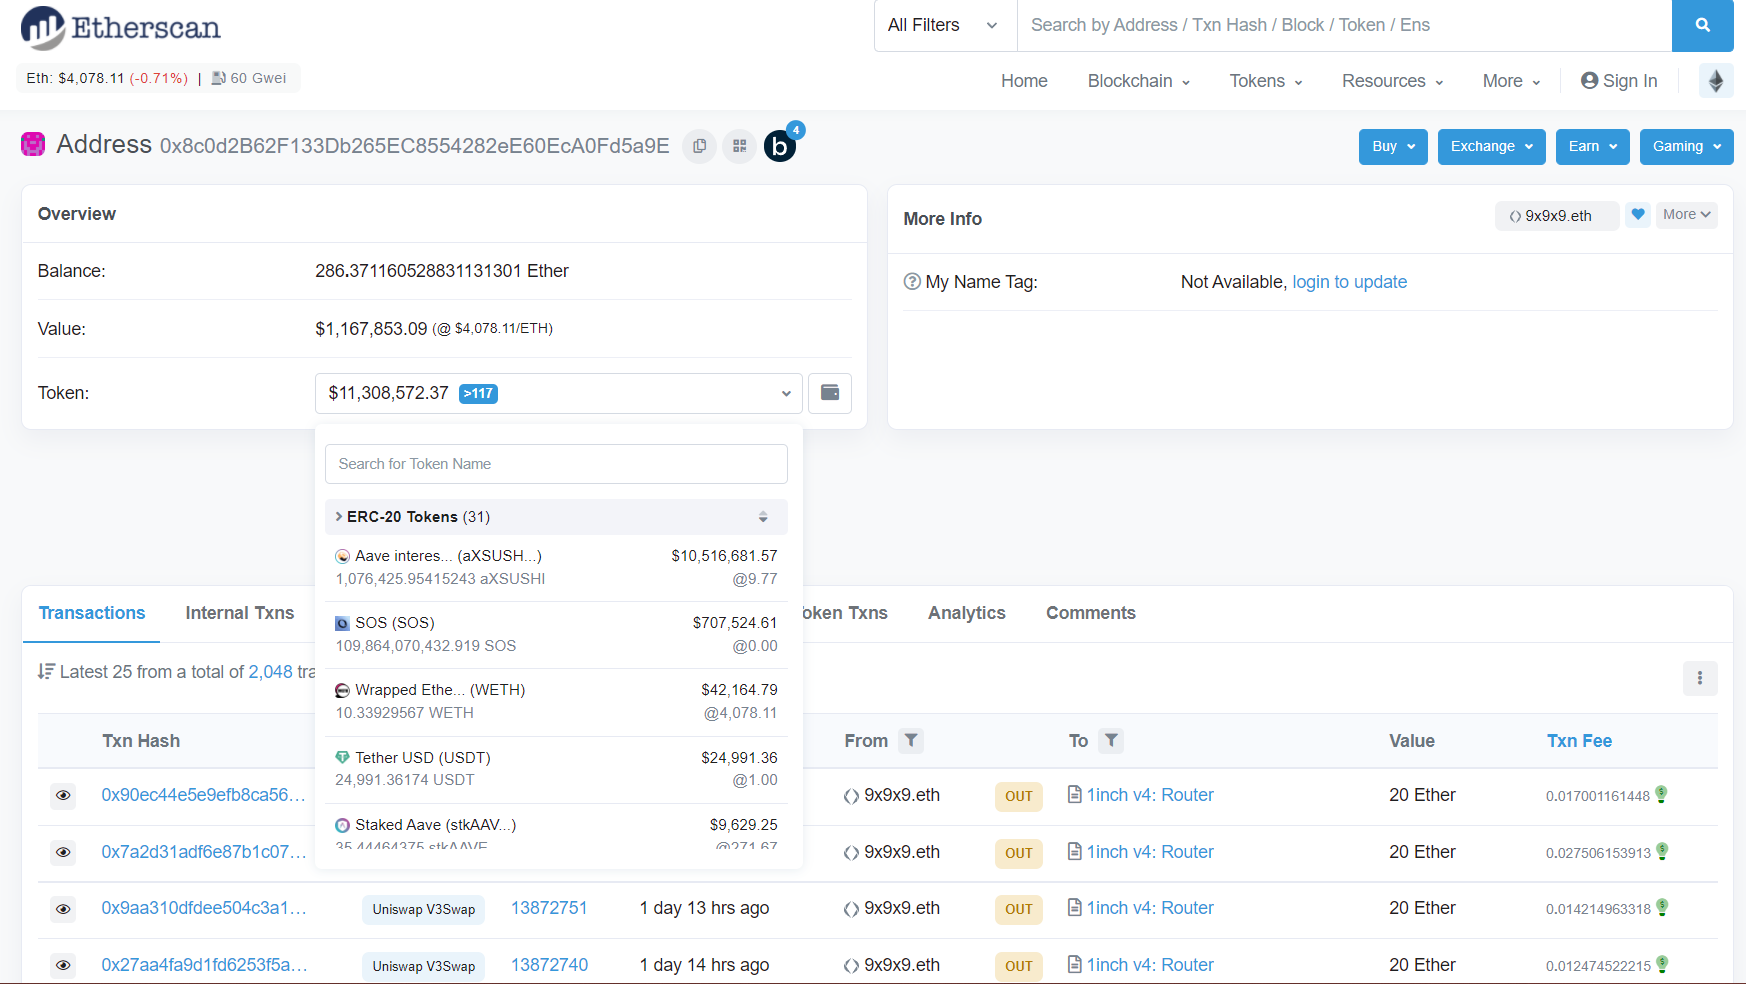Preview transaction 0x90ec44e5e9efb8ca56 eye icon
Image resolution: width=1746 pixels, height=984 pixels.
pos(63,795)
